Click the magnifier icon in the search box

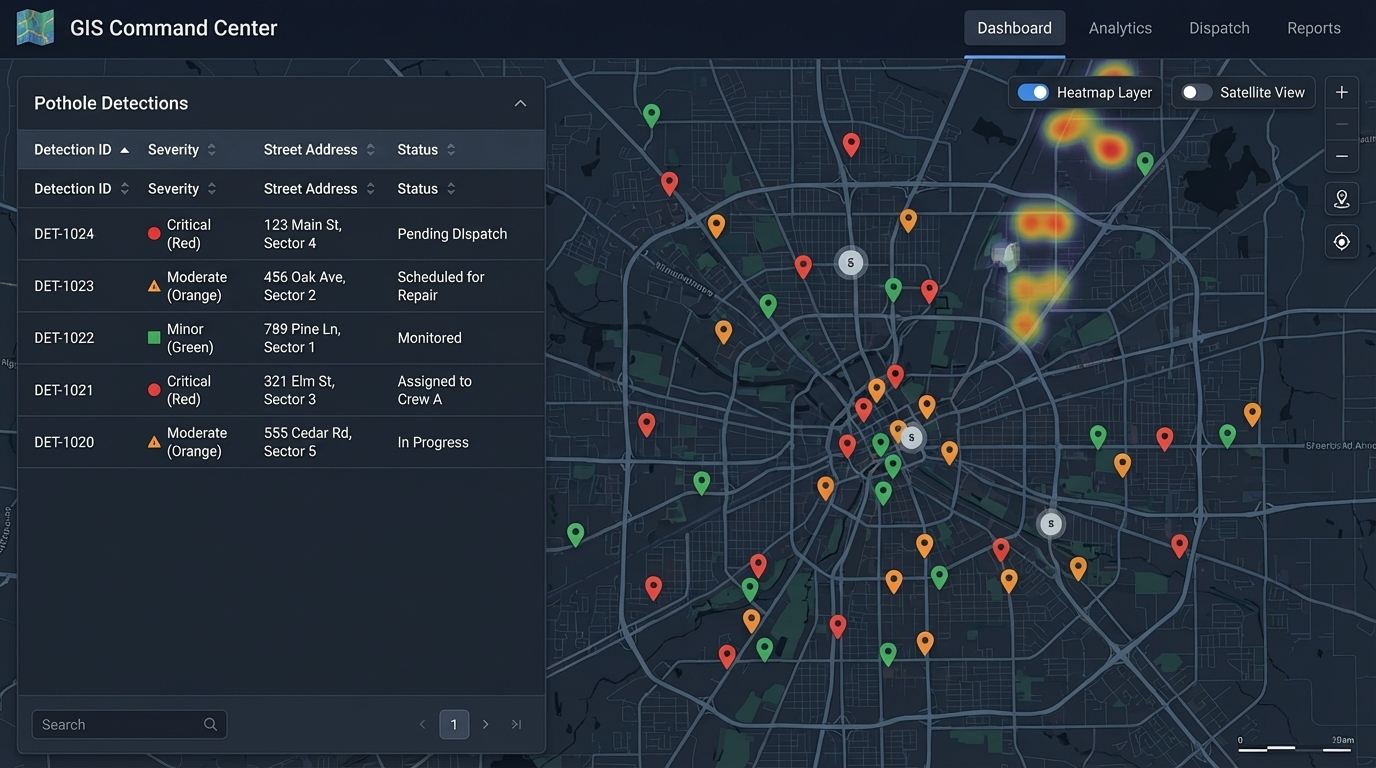[210, 723]
